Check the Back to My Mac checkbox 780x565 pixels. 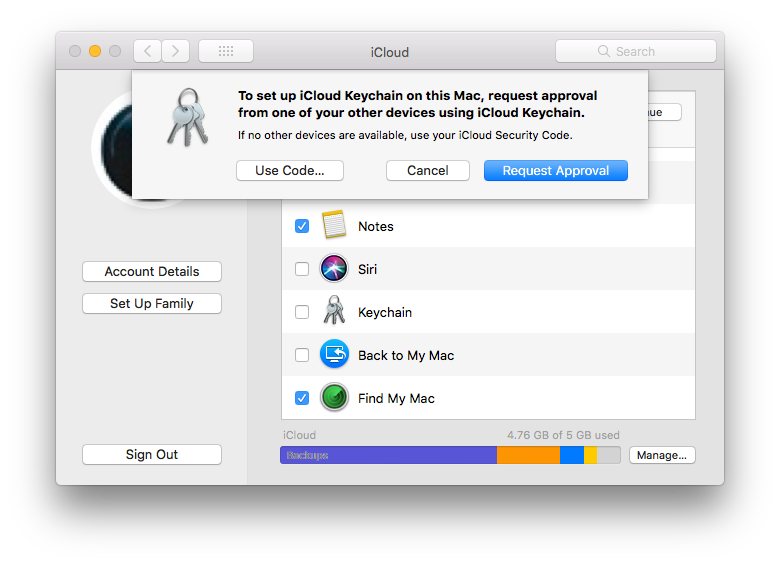click(x=302, y=355)
